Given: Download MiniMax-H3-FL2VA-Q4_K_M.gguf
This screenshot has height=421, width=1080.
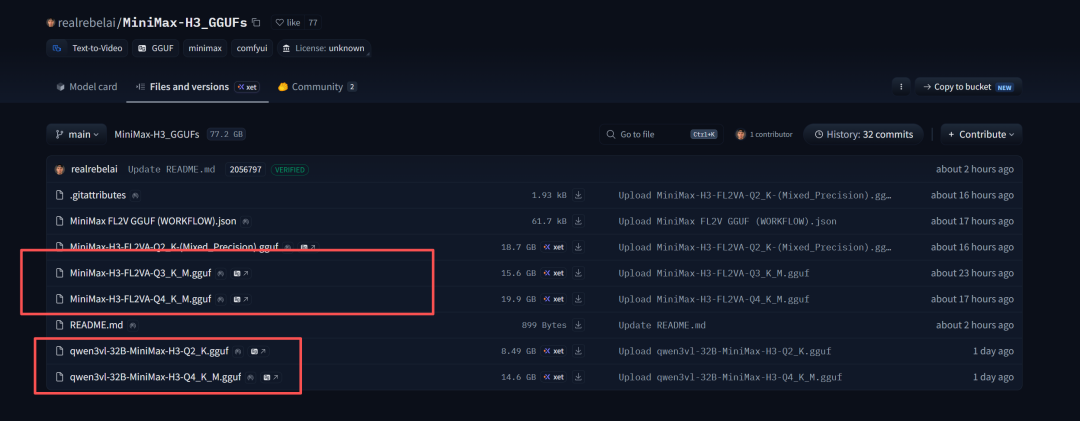Looking at the screenshot, I should click(x=579, y=299).
